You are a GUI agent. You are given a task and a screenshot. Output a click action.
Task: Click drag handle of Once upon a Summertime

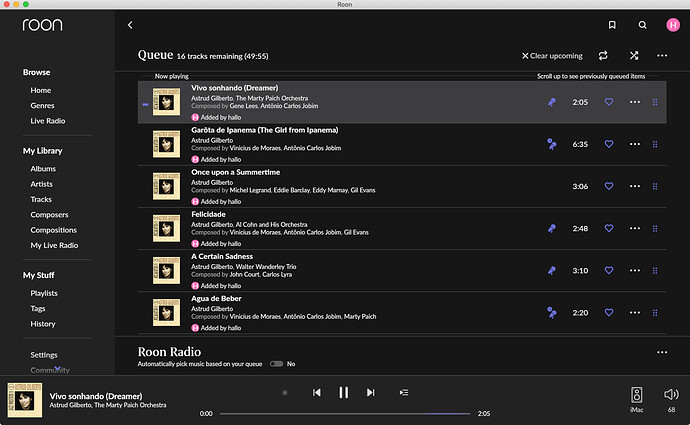655,187
